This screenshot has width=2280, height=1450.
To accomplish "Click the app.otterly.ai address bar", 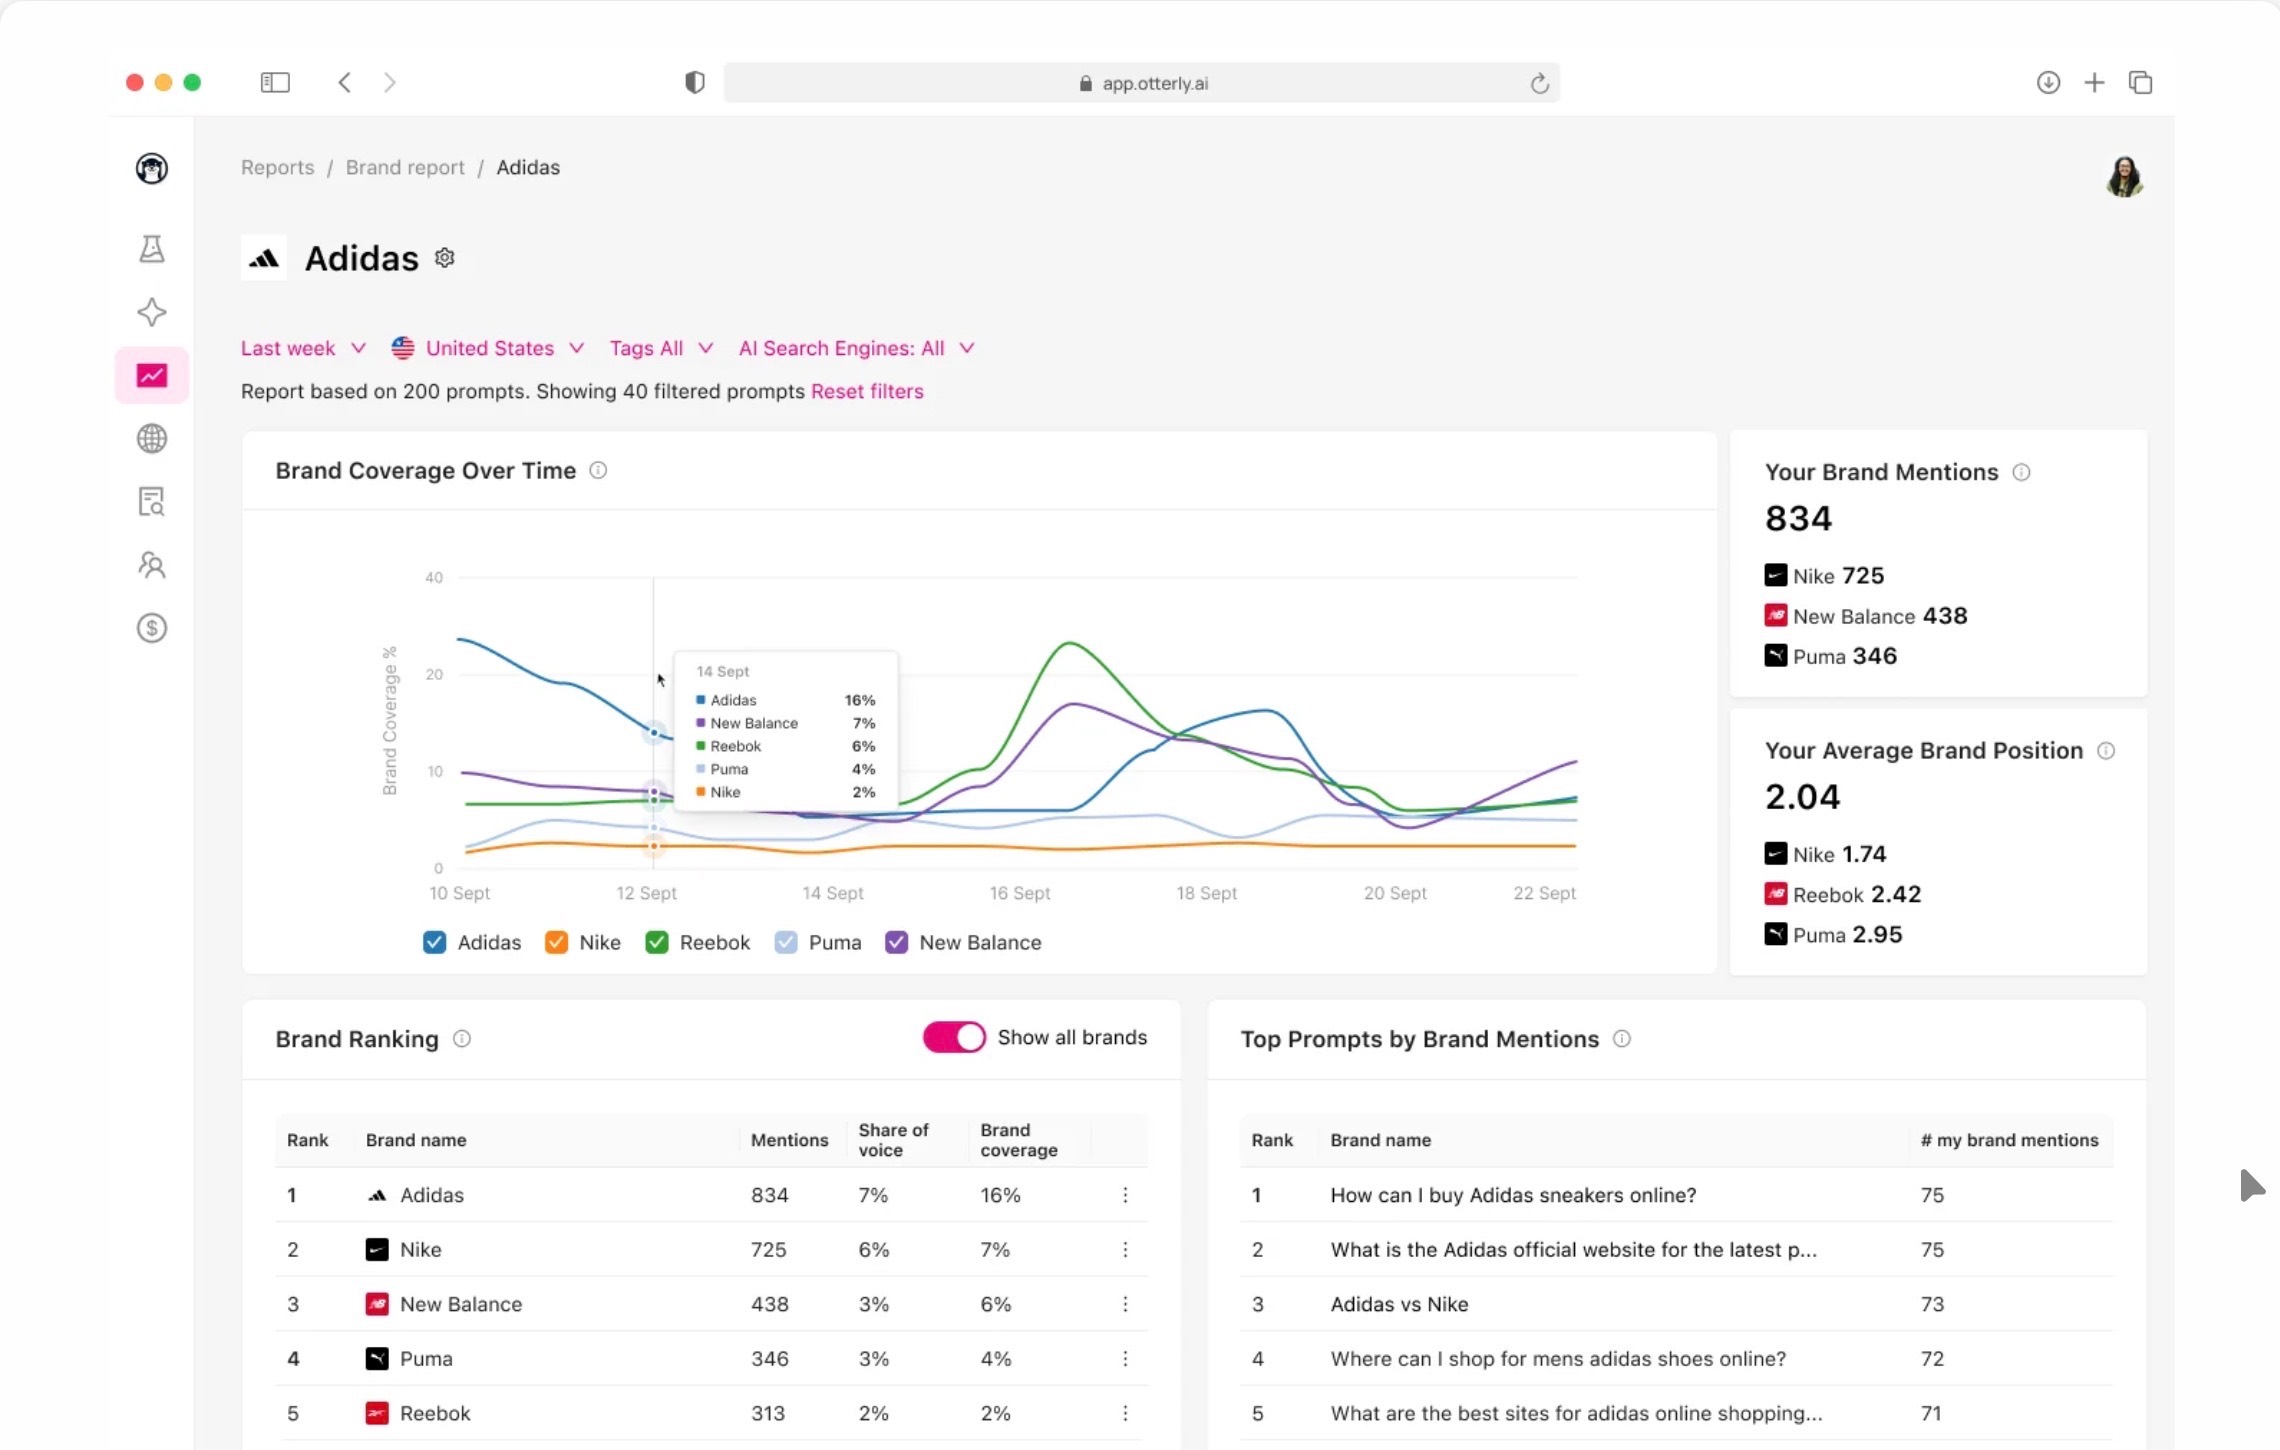I will click(1141, 83).
